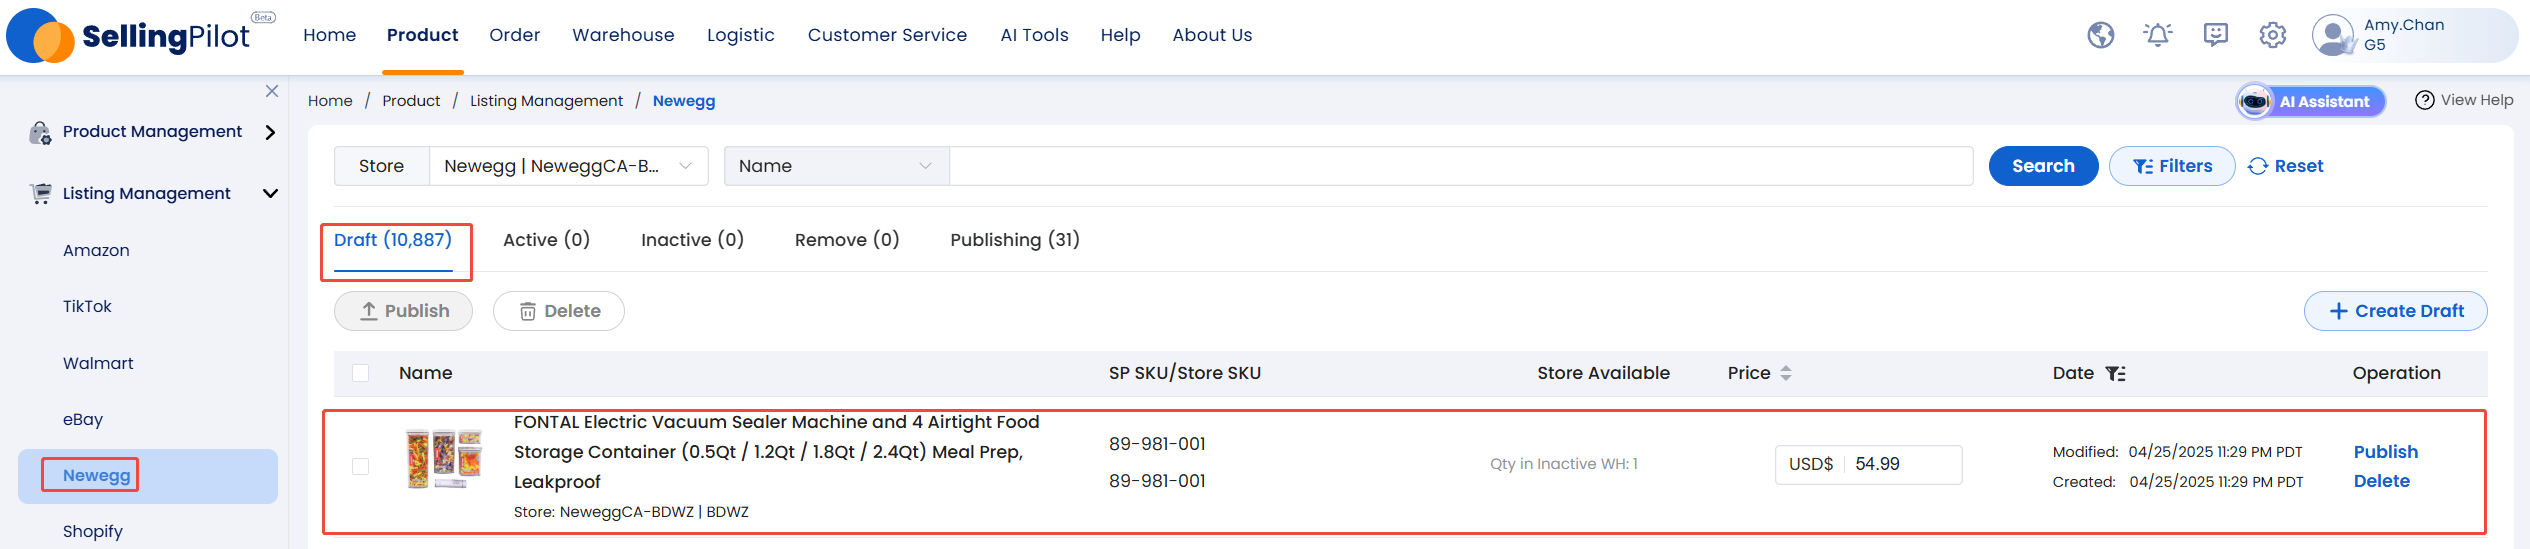
Task: Check the FONTAL Vacuum Sealer row checkbox
Action: (x=361, y=466)
